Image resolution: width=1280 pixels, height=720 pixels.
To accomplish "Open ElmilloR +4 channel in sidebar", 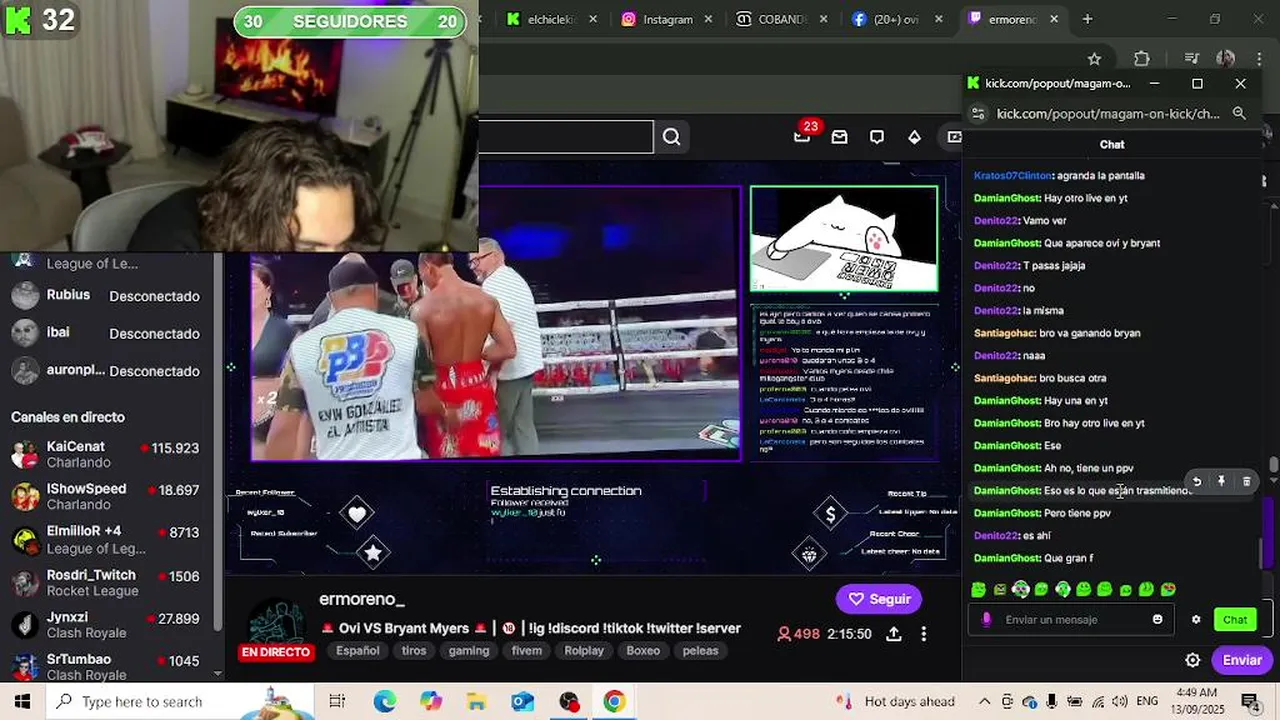I will pyautogui.click(x=106, y=539).
